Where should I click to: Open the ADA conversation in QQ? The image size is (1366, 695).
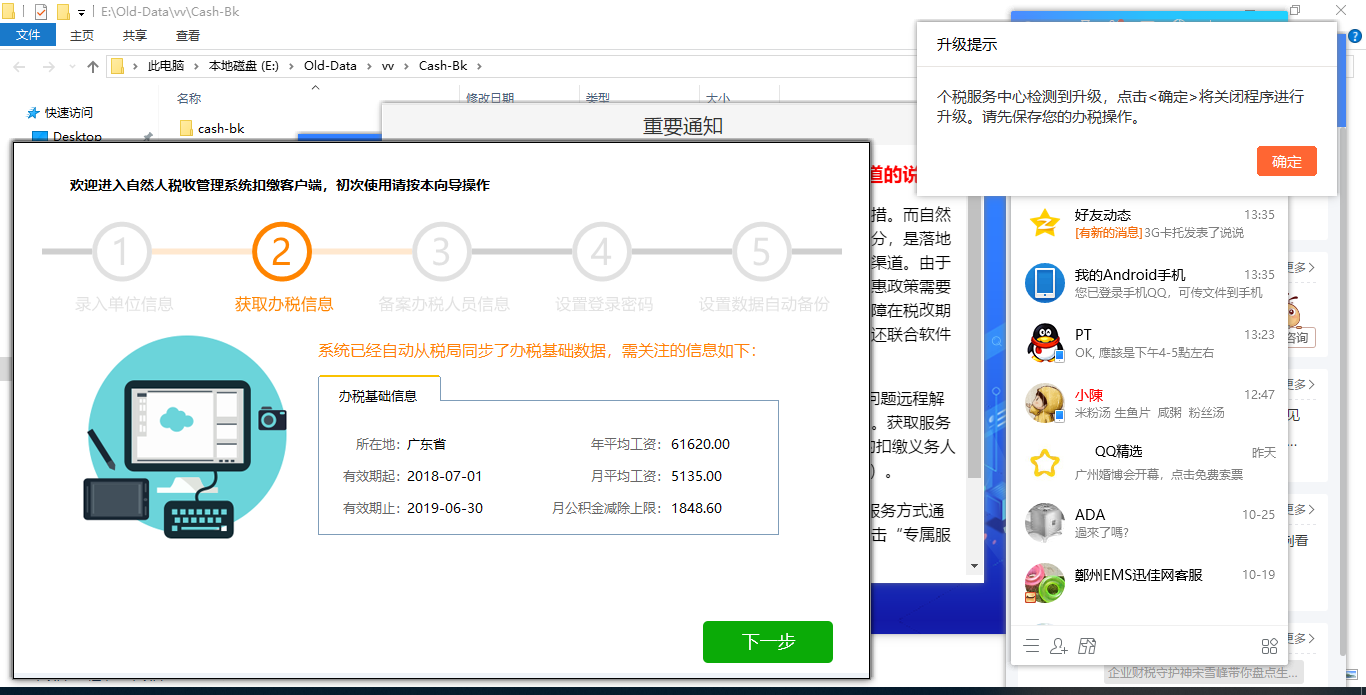pos(1149,523)
